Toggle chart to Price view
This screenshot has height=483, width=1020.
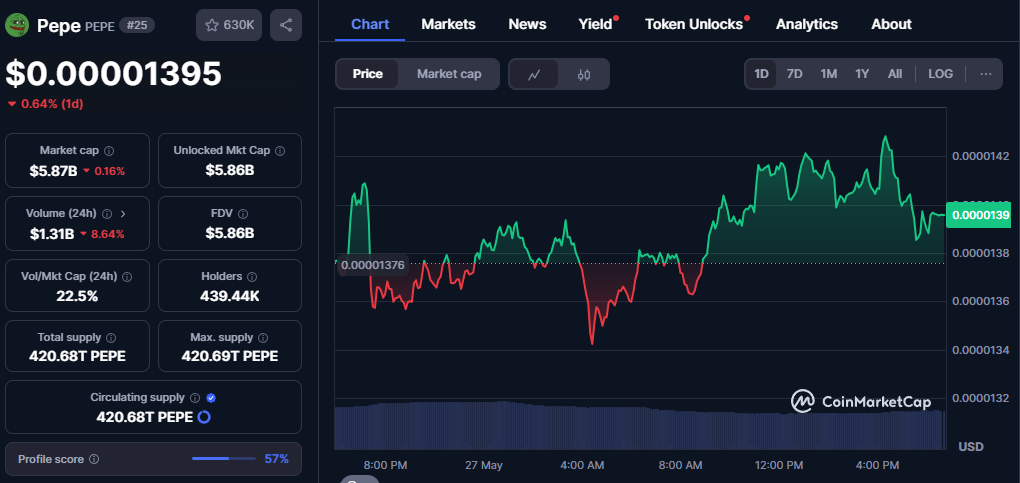[x=368, y=74]
